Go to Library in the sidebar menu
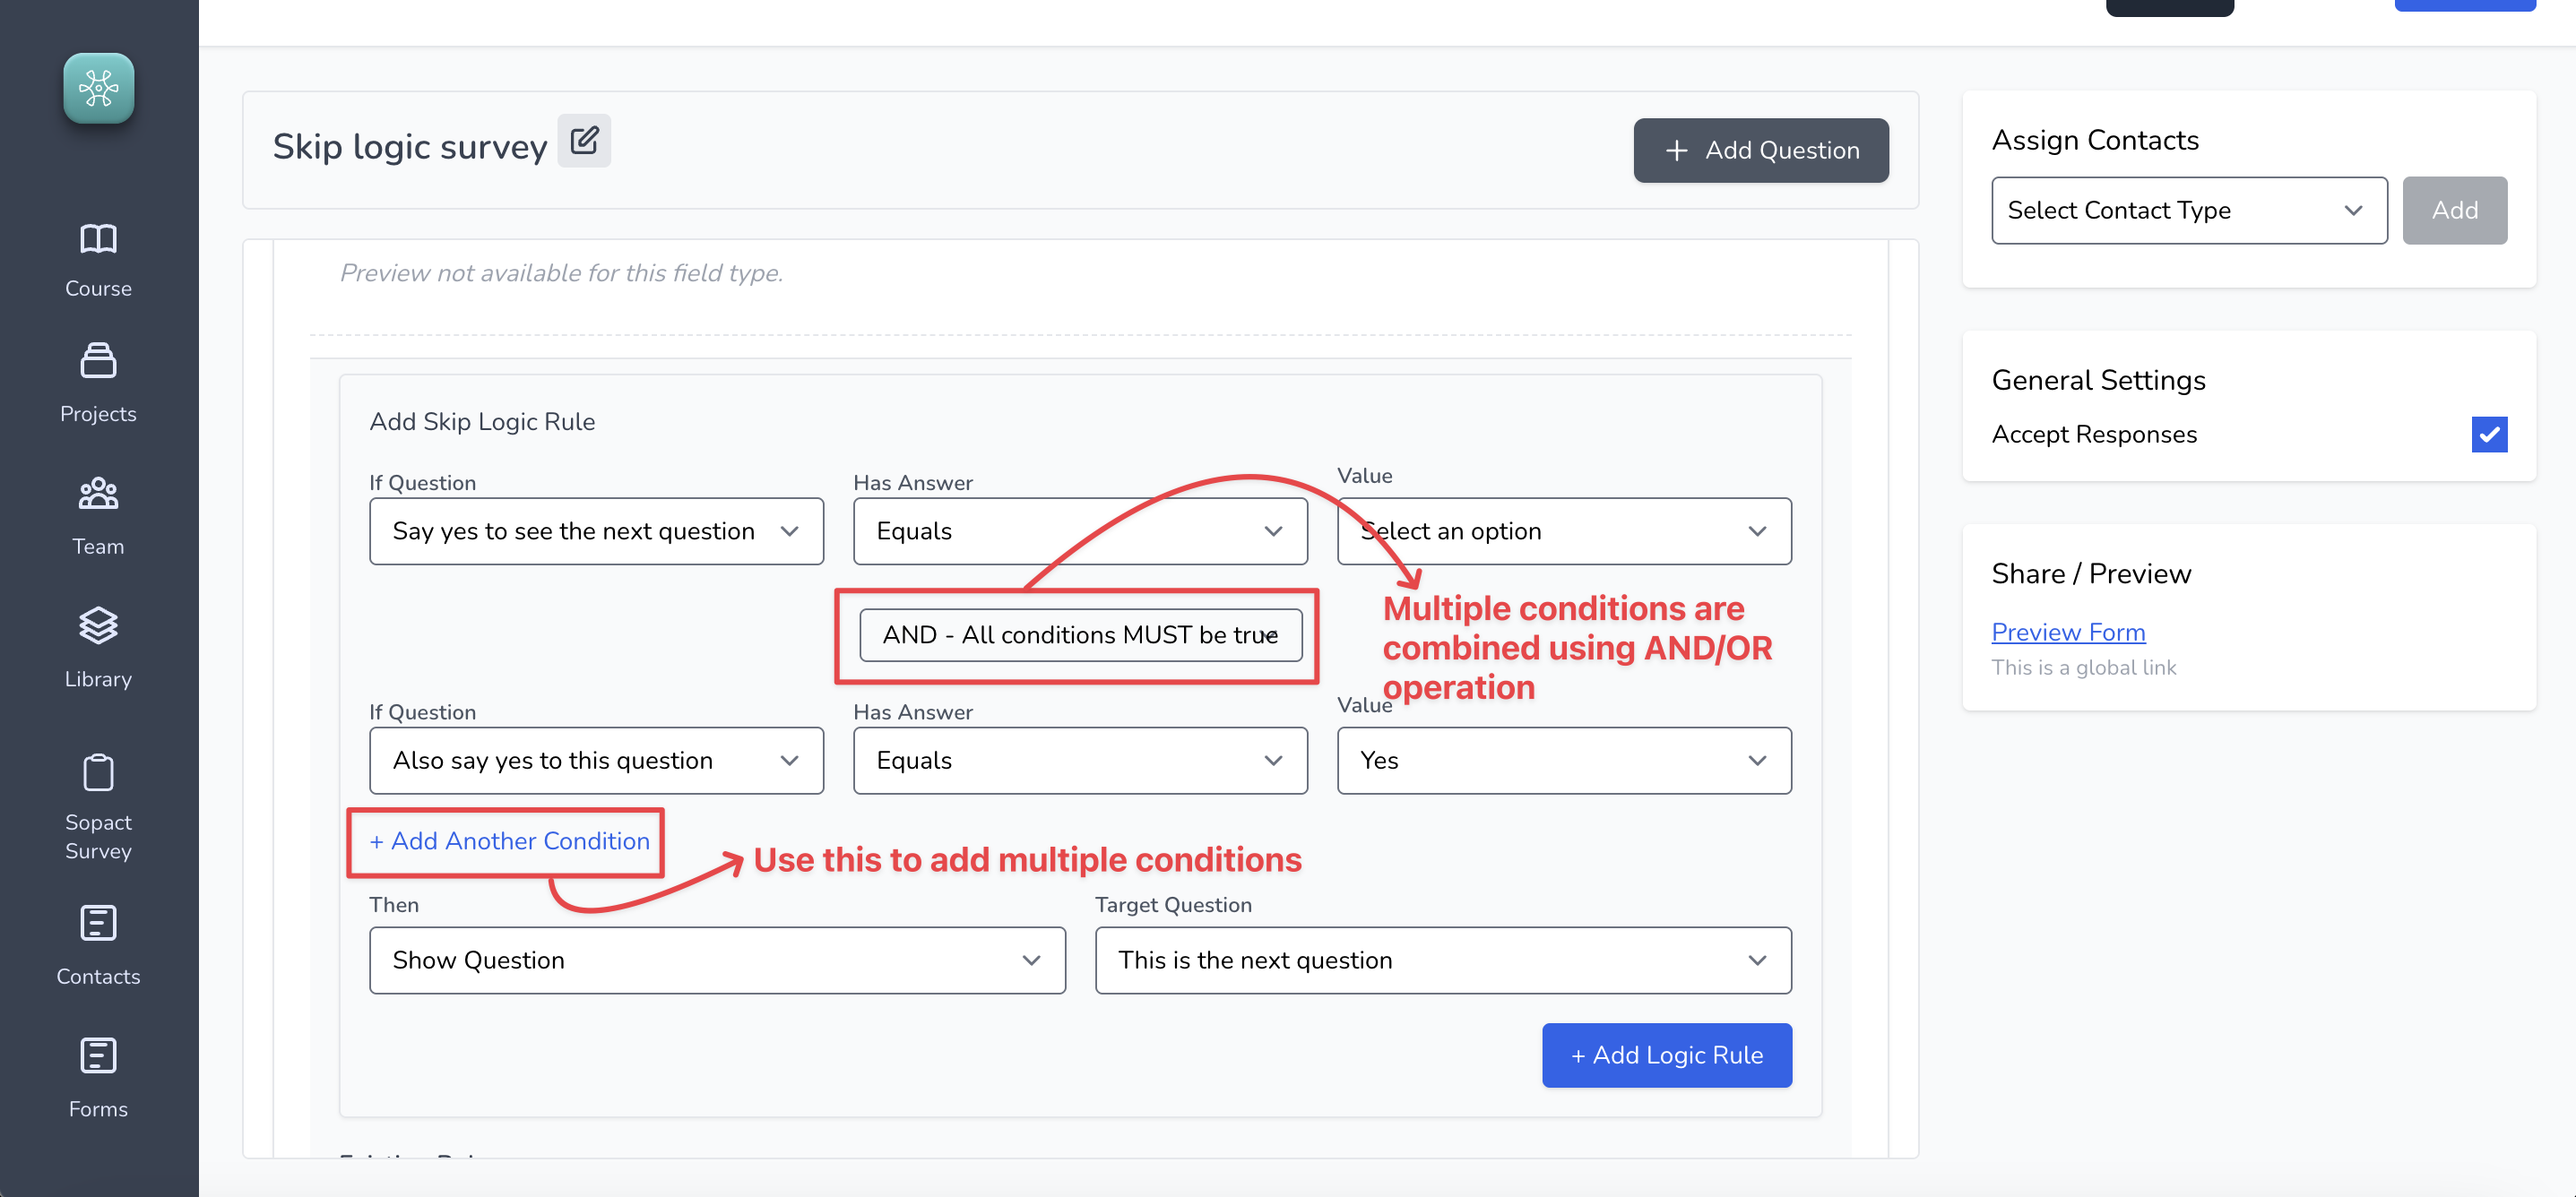This screenshot has height=1197, width=2576. click(x=98, y=679)
